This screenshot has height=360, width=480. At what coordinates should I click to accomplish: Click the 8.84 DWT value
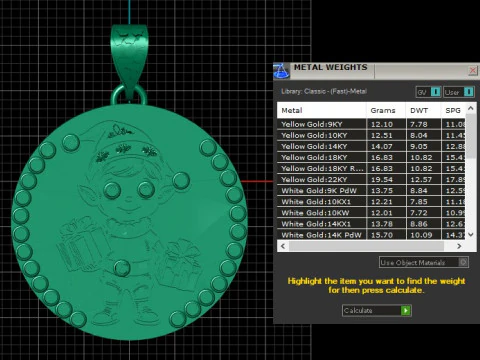(419, 191)
